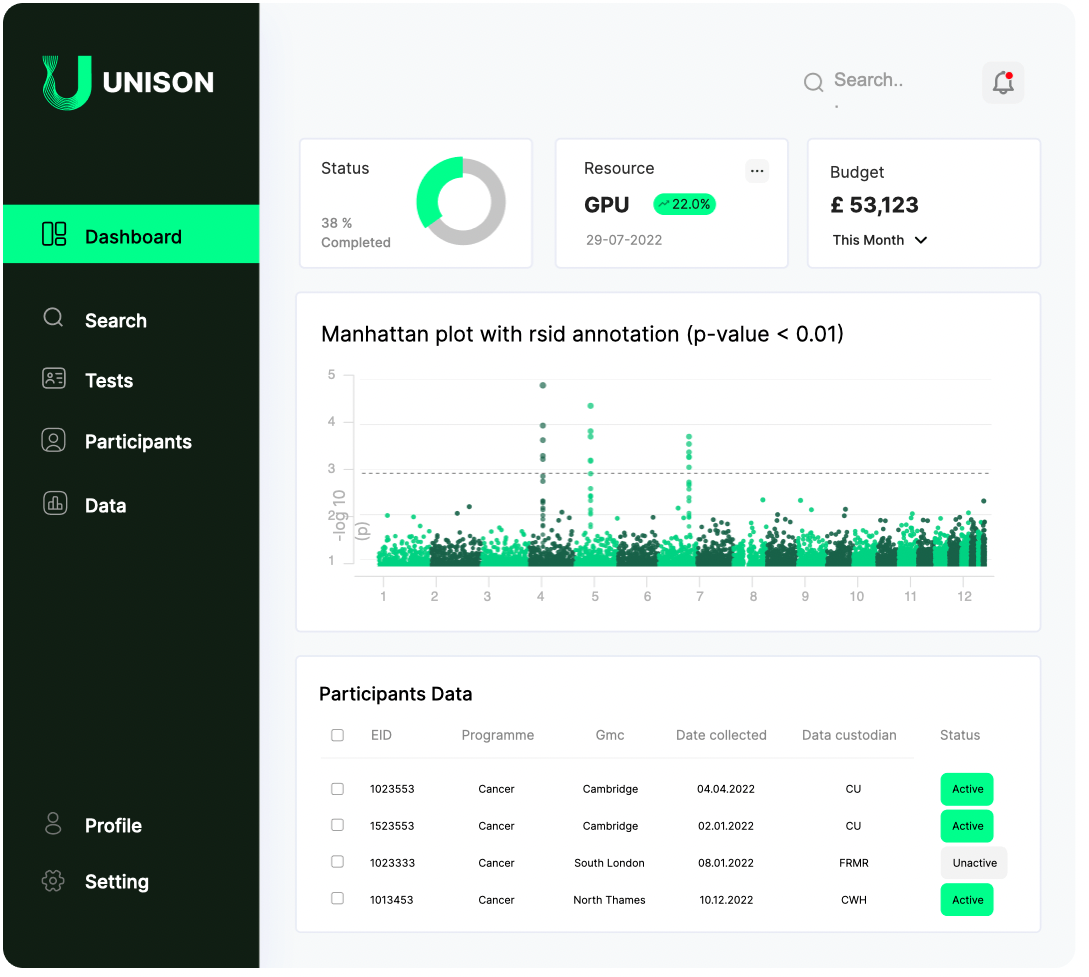Open the notification bell
This screenshot has height=977, width=1089.
pyautogui.click(x=1002, y=82)
